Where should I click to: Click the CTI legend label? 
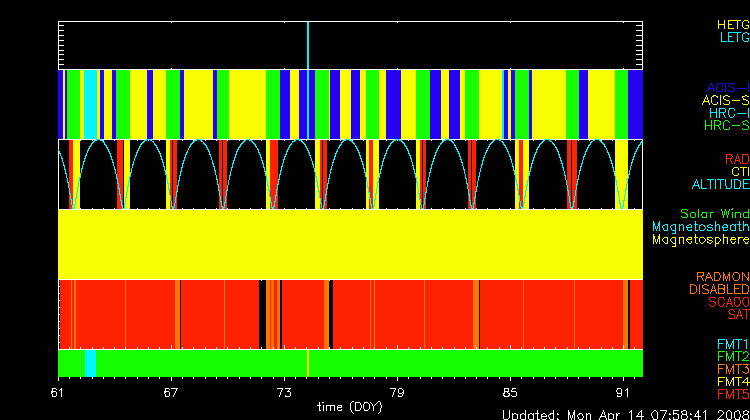pos(739,172)
